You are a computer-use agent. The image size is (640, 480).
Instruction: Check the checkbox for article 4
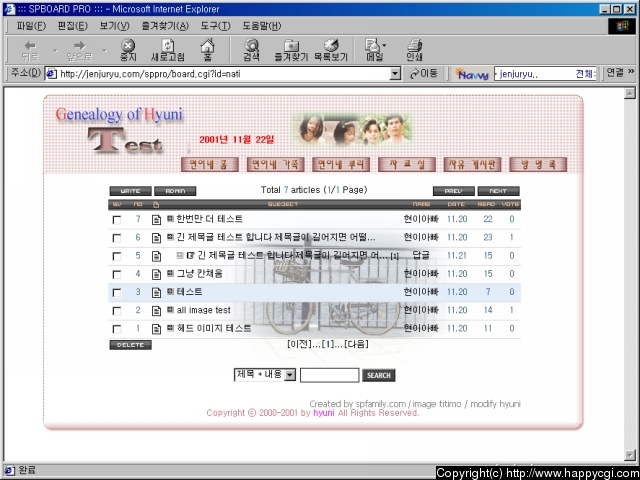(x=117, y=274)
